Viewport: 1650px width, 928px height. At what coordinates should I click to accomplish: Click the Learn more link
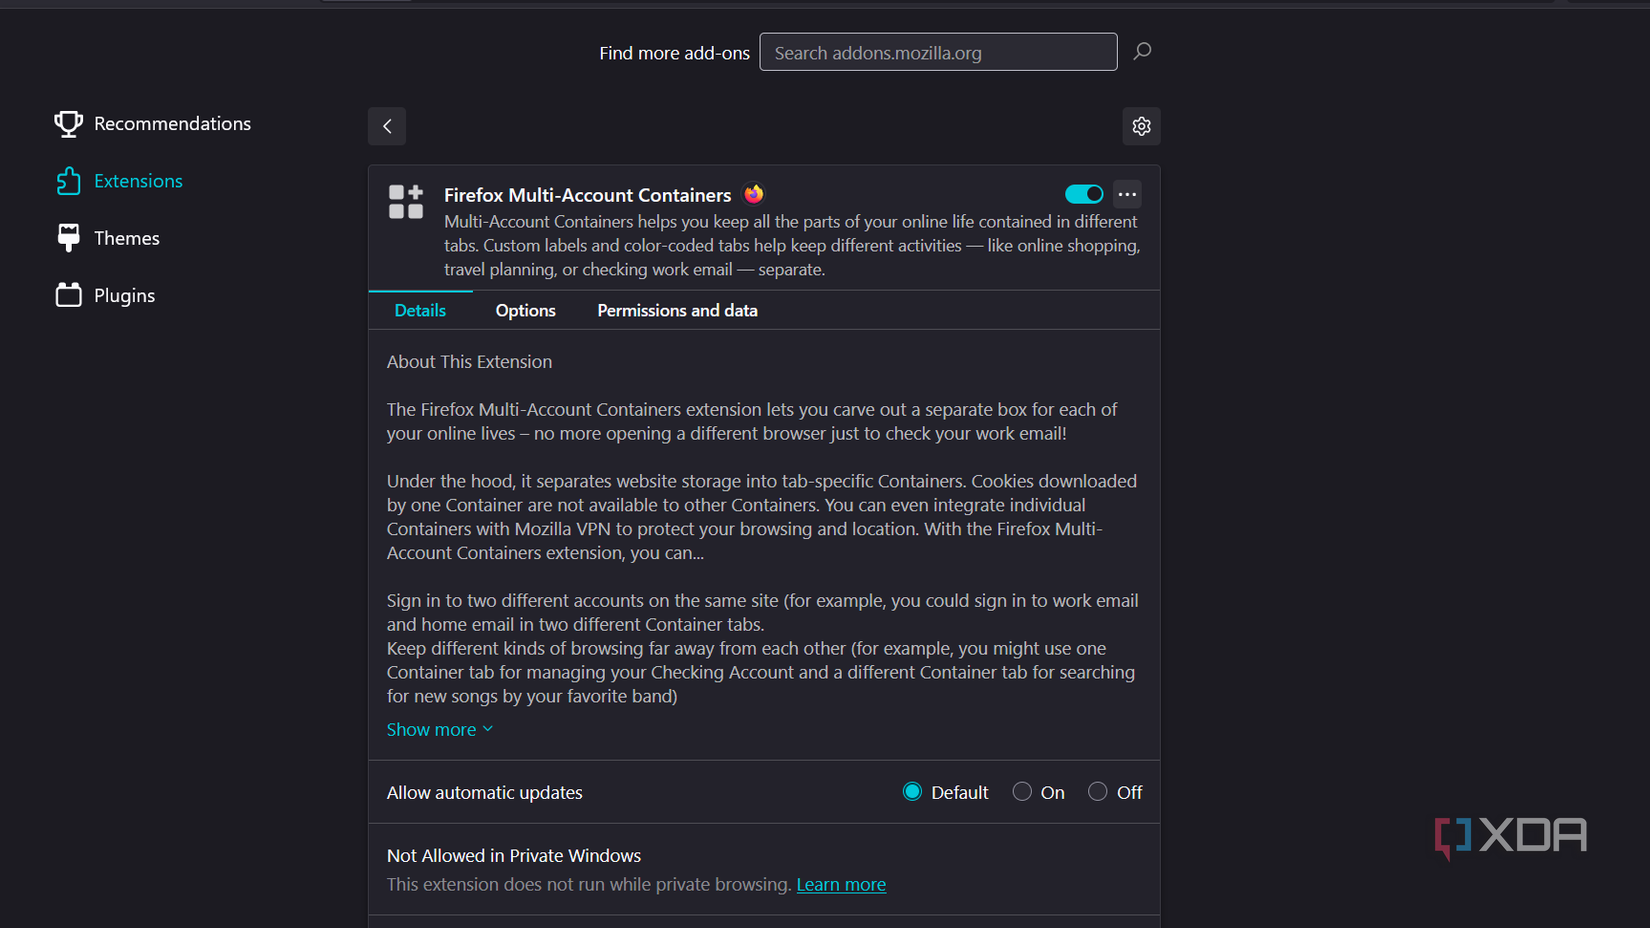[841, 884]
